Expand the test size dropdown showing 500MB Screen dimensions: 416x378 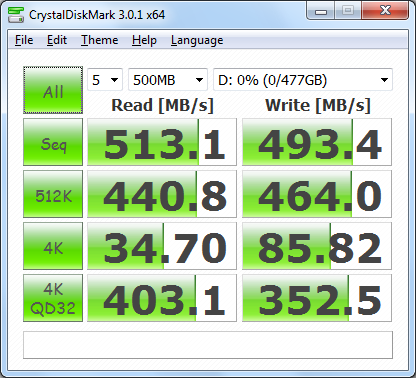point(168,80)
